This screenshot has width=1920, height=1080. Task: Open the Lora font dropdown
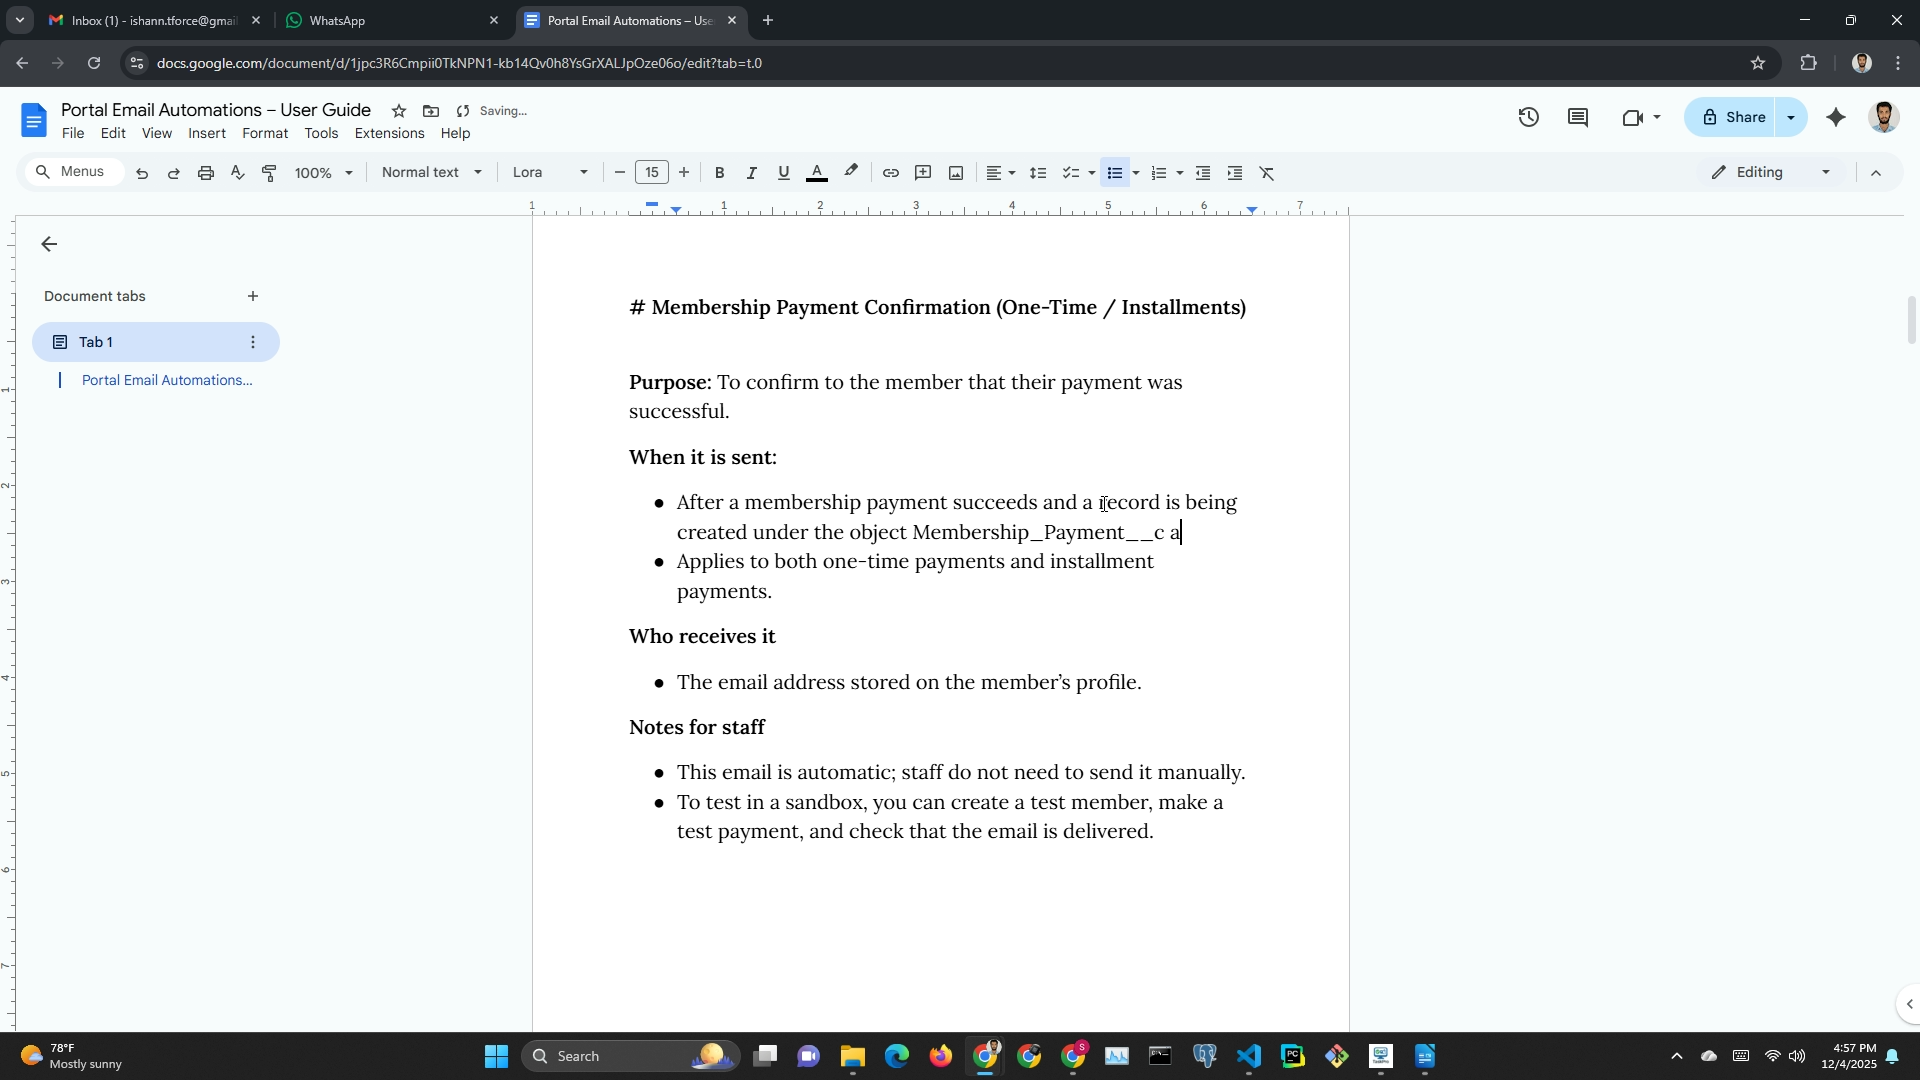pyautogui.click(x=549, y=172)
